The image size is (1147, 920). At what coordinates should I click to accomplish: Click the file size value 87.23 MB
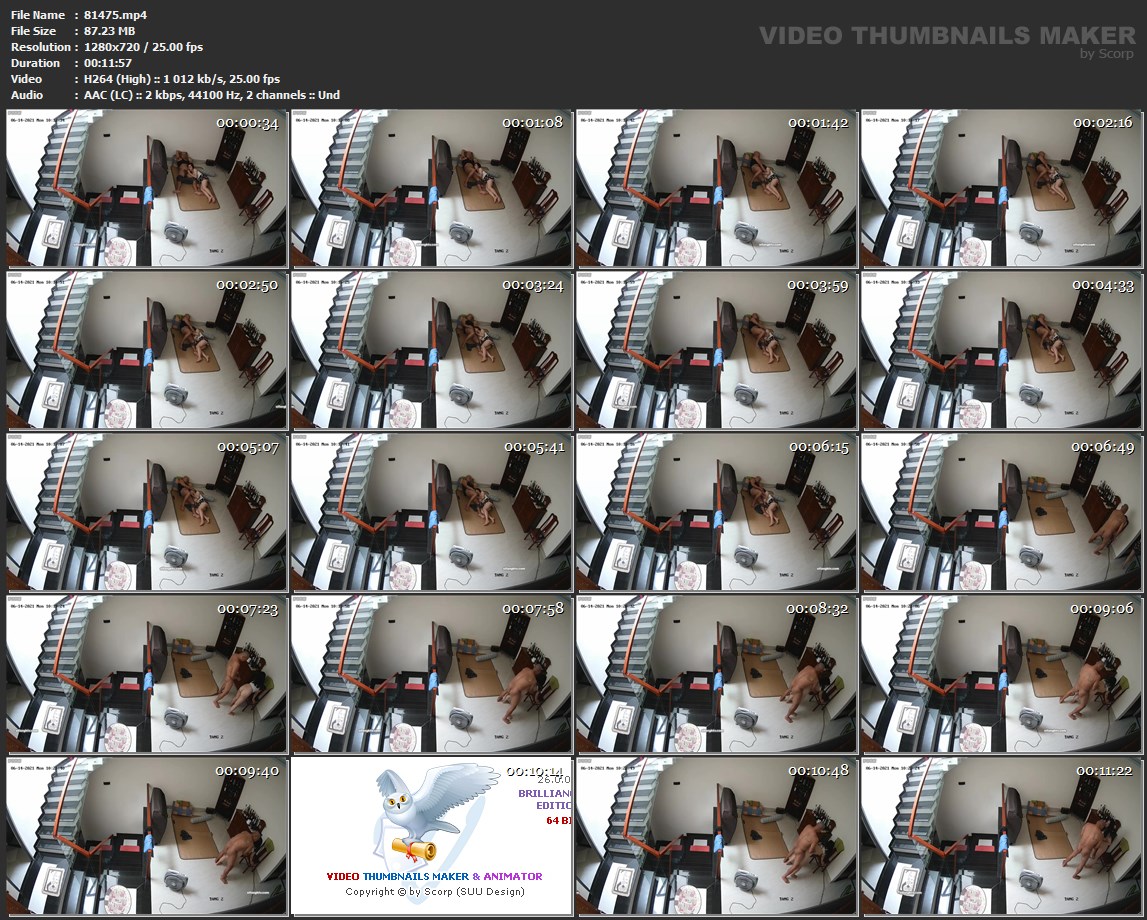tap(110, 31)
